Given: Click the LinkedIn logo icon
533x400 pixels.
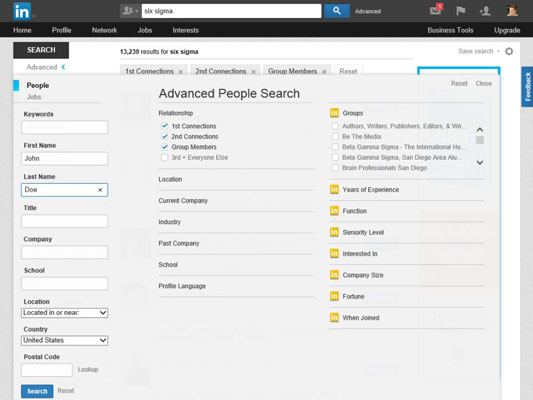Looking at the screenshot, I should (x=22, y=11).
